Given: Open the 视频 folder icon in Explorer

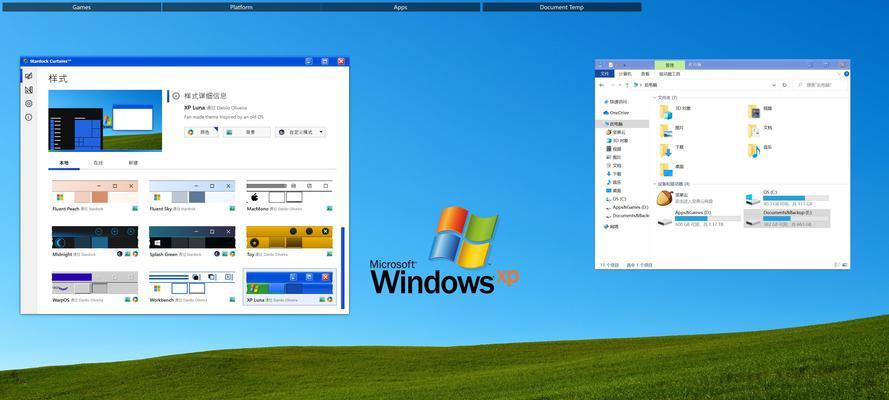Looking at the screenshot, I should pyautogui.click(x=753, y=112).
